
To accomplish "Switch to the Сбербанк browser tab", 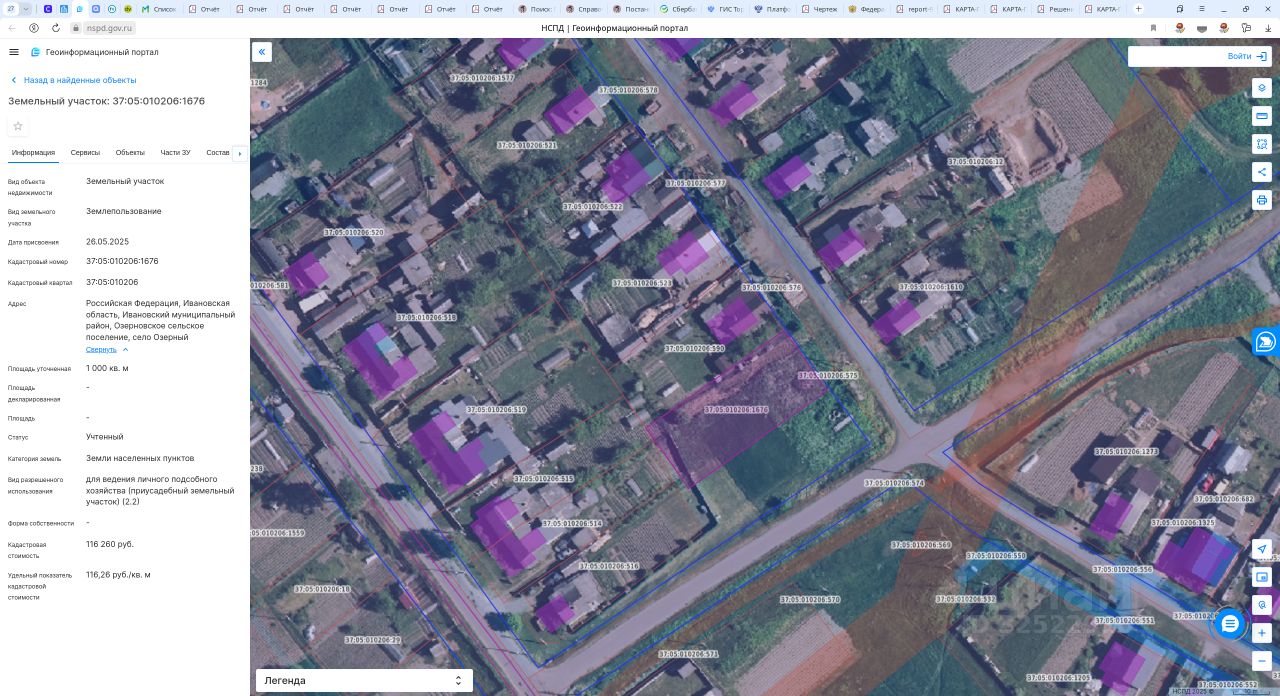I will click(x=678, y=9).
